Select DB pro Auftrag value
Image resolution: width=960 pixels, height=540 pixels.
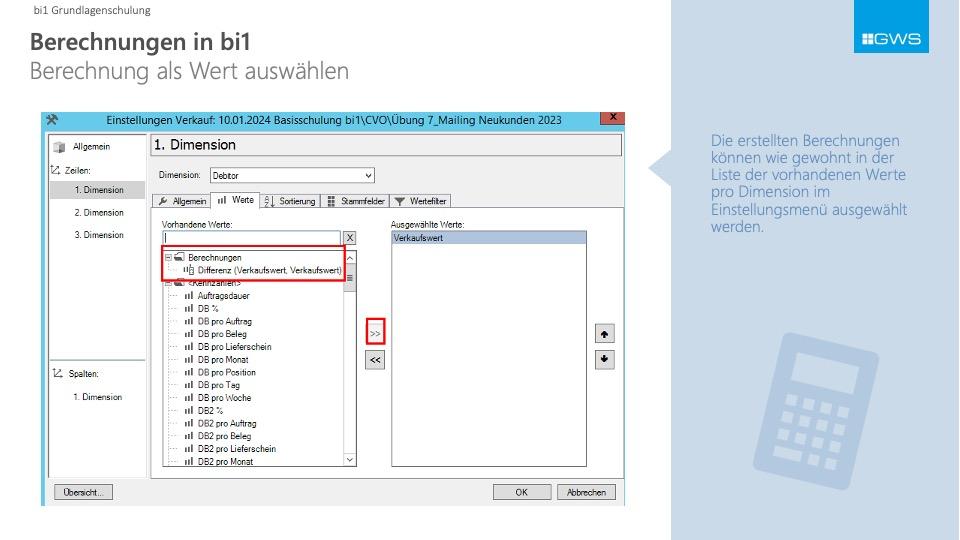coord(225,321)
